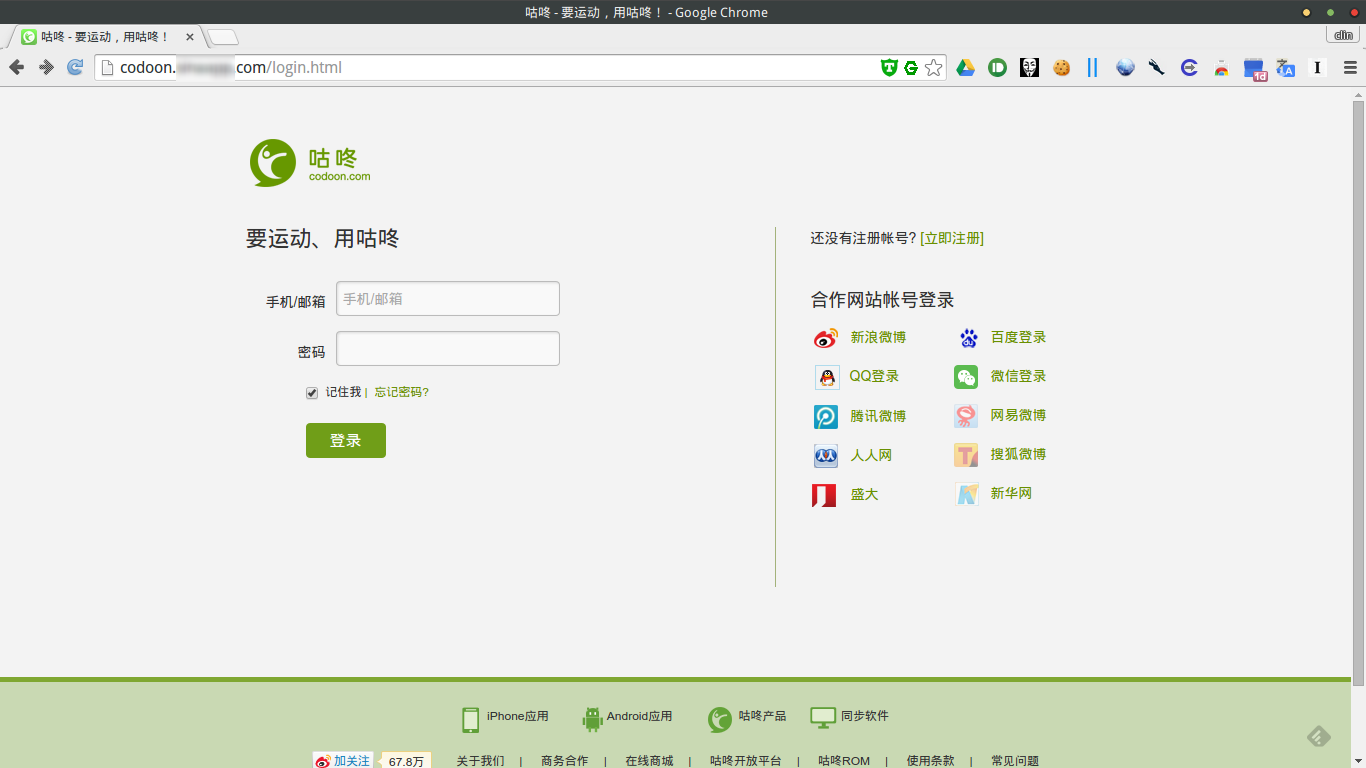Open 商务合作 footer link

(564, 761)
